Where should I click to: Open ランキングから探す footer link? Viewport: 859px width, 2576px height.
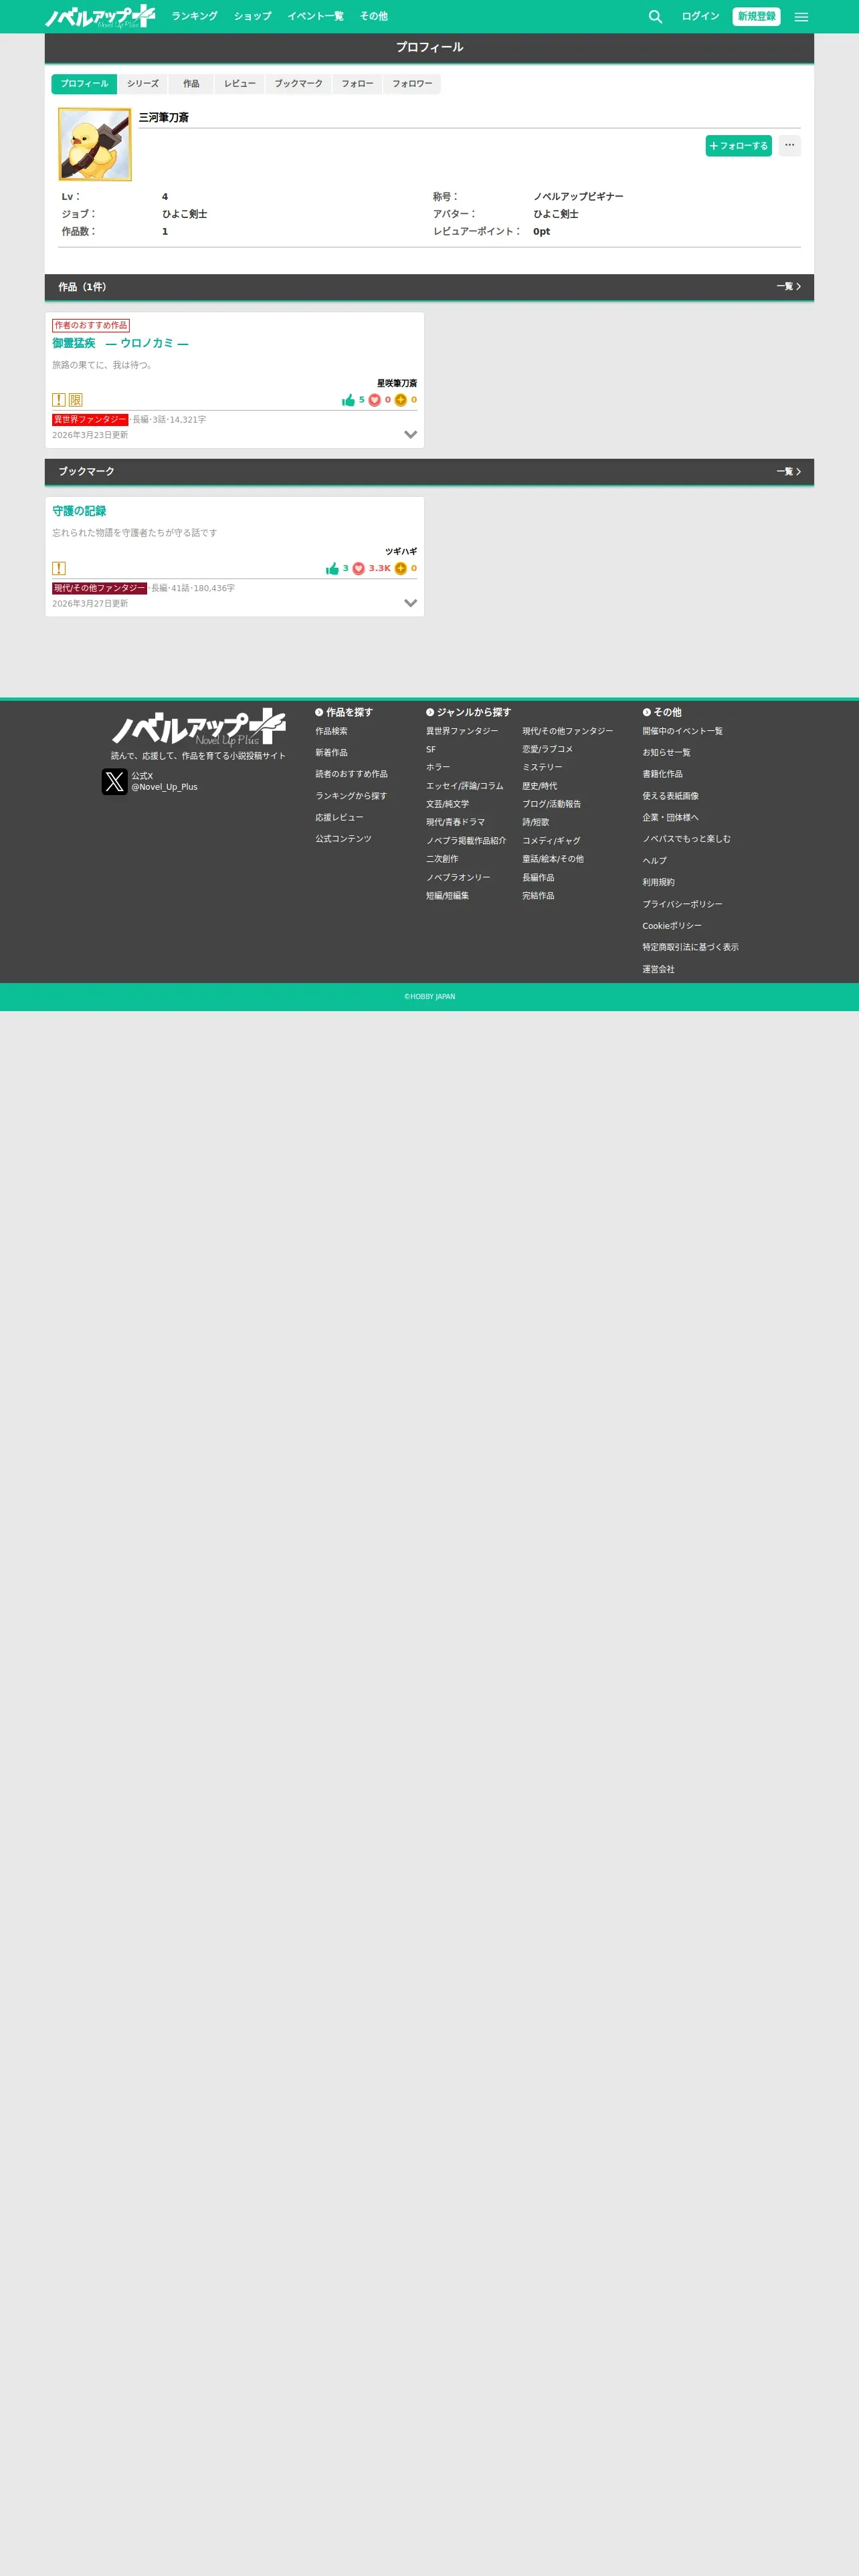click(x=351, y=796)
